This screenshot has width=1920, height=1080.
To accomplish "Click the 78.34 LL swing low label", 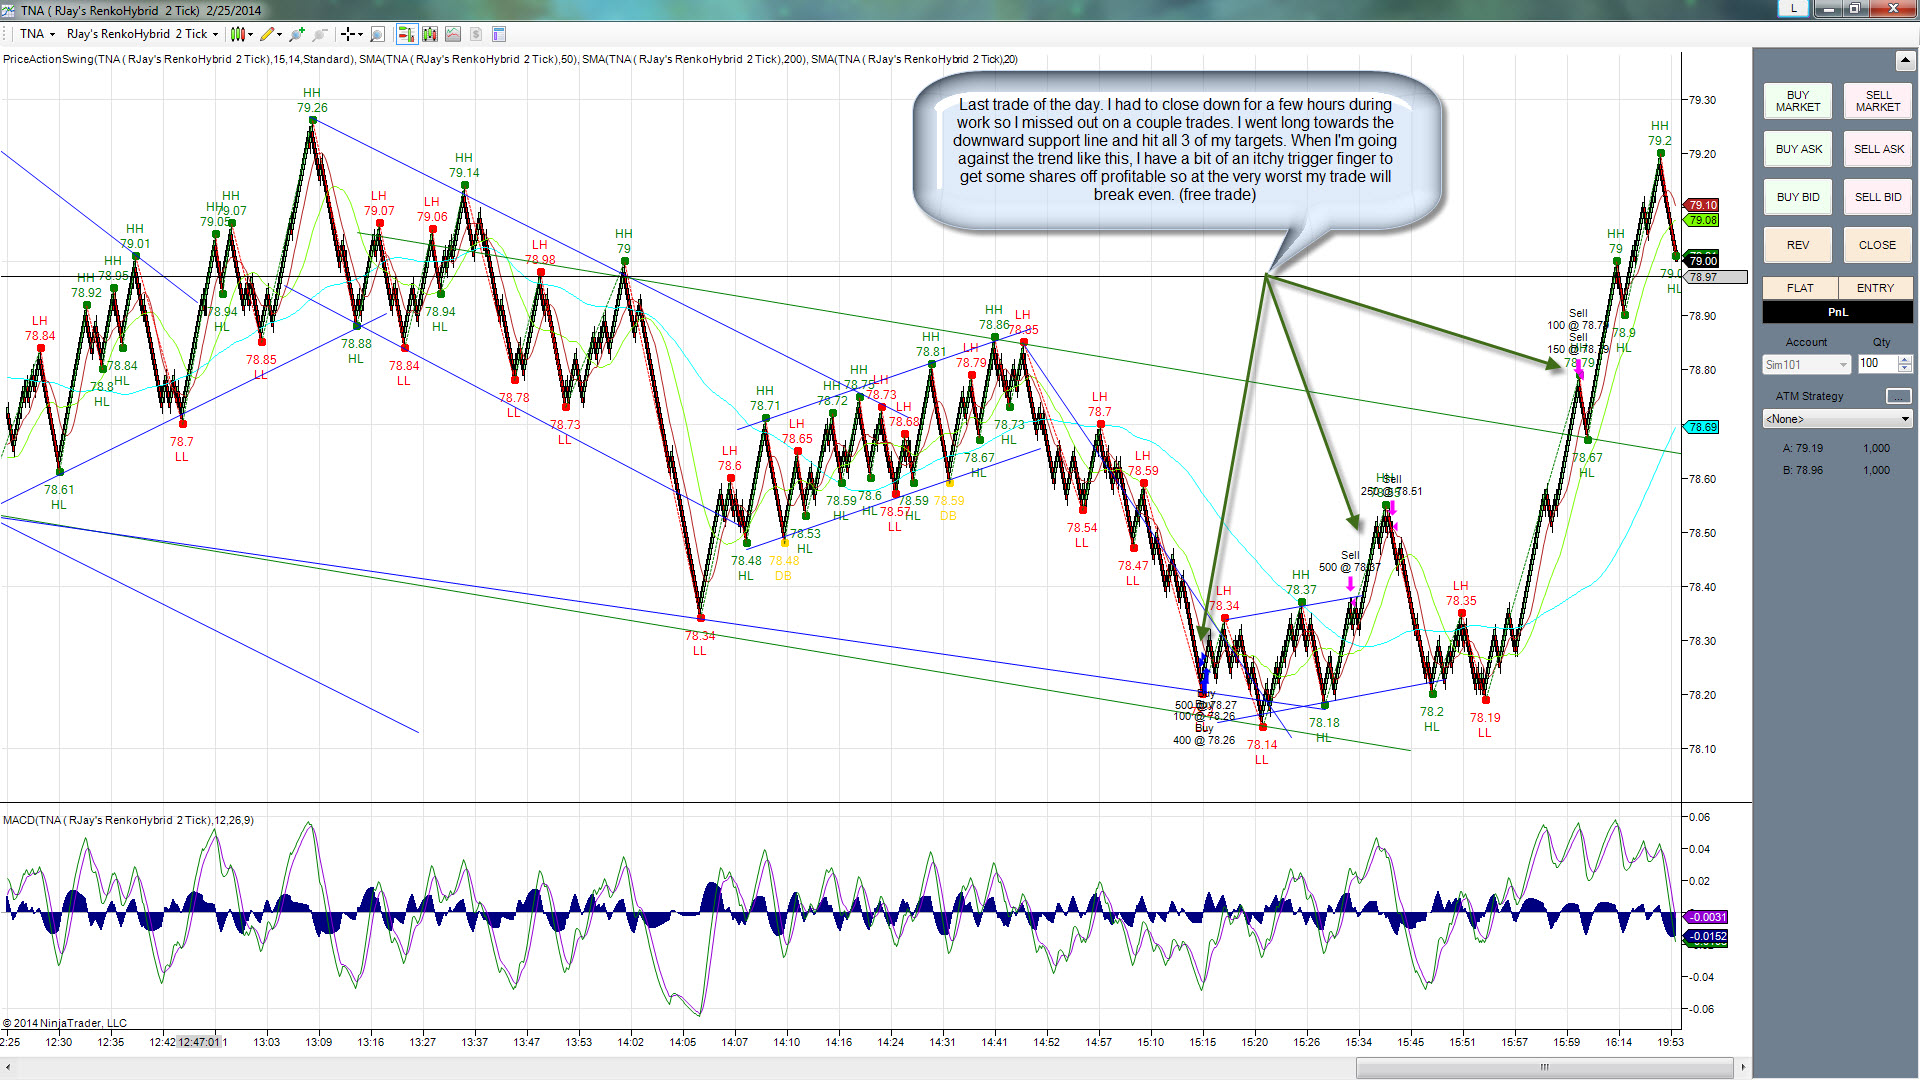I will [700, 643].
